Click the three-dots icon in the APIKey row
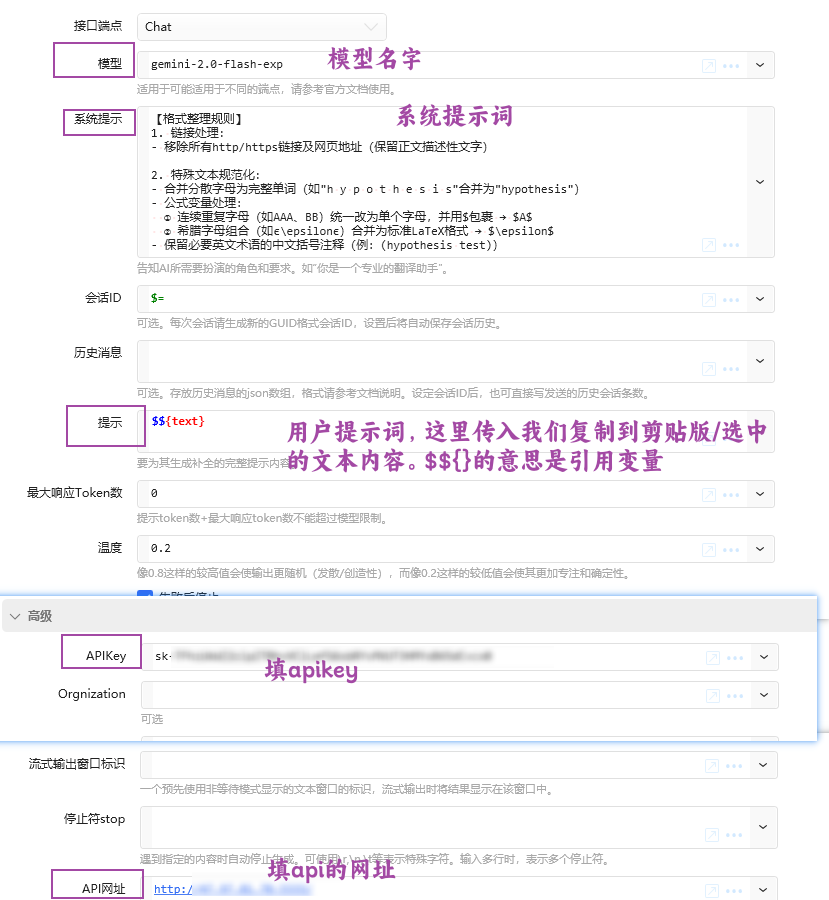 point(735,658)
